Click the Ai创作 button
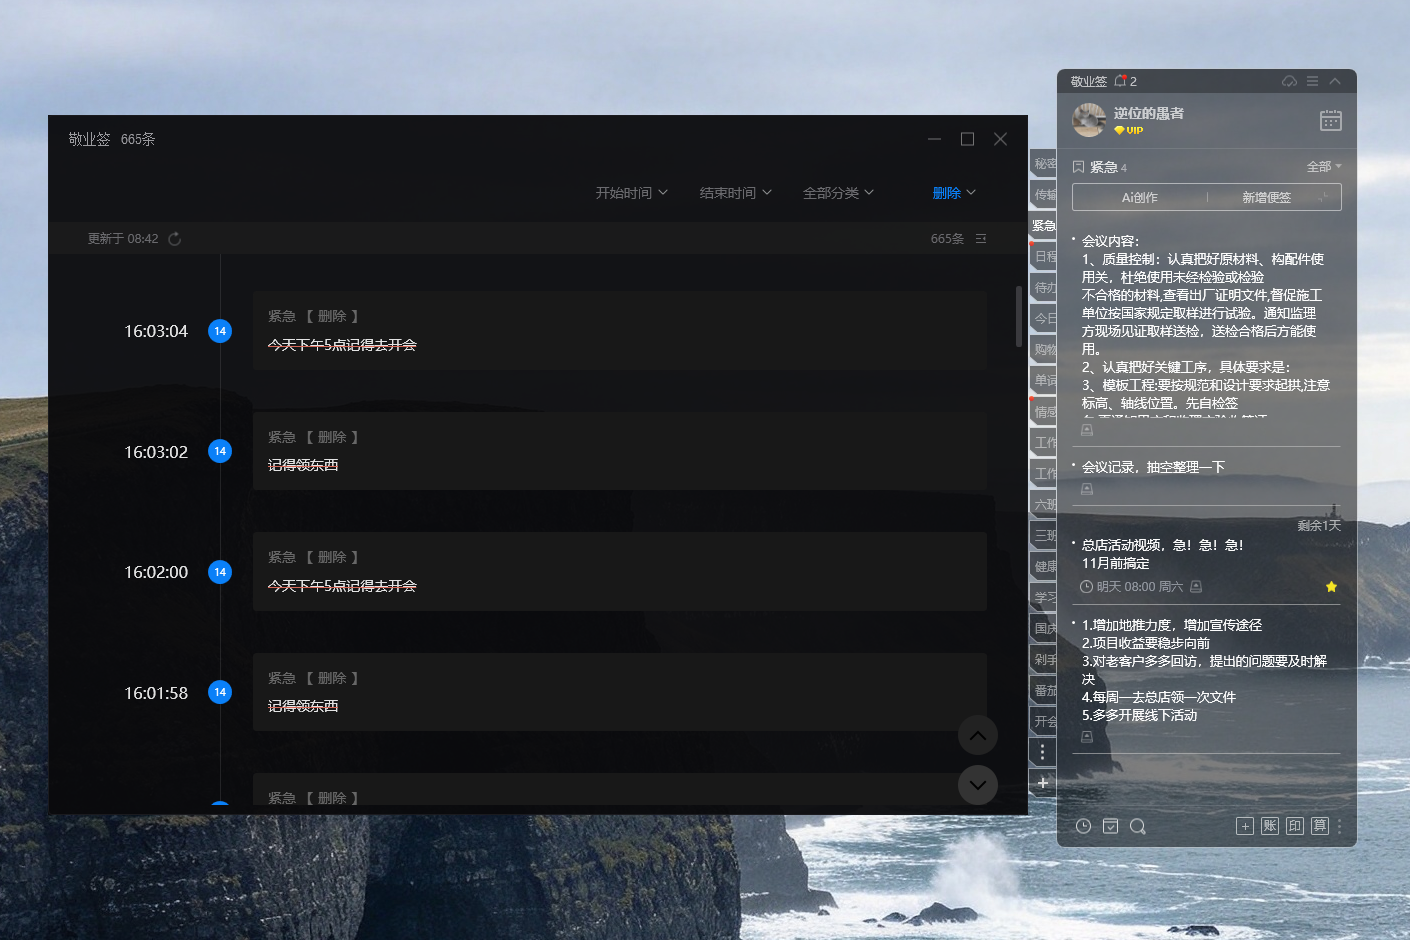1410x940 pixels. pyautogui.click(x=1140, y=197)
